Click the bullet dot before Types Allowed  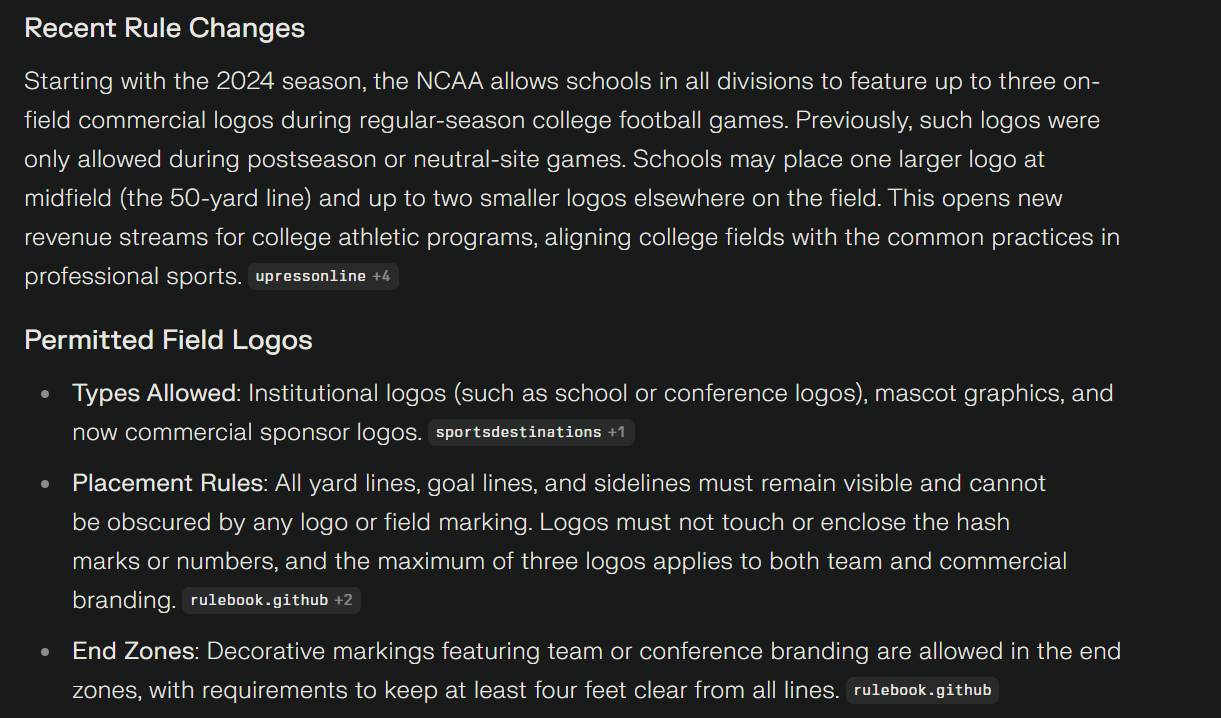45,395
